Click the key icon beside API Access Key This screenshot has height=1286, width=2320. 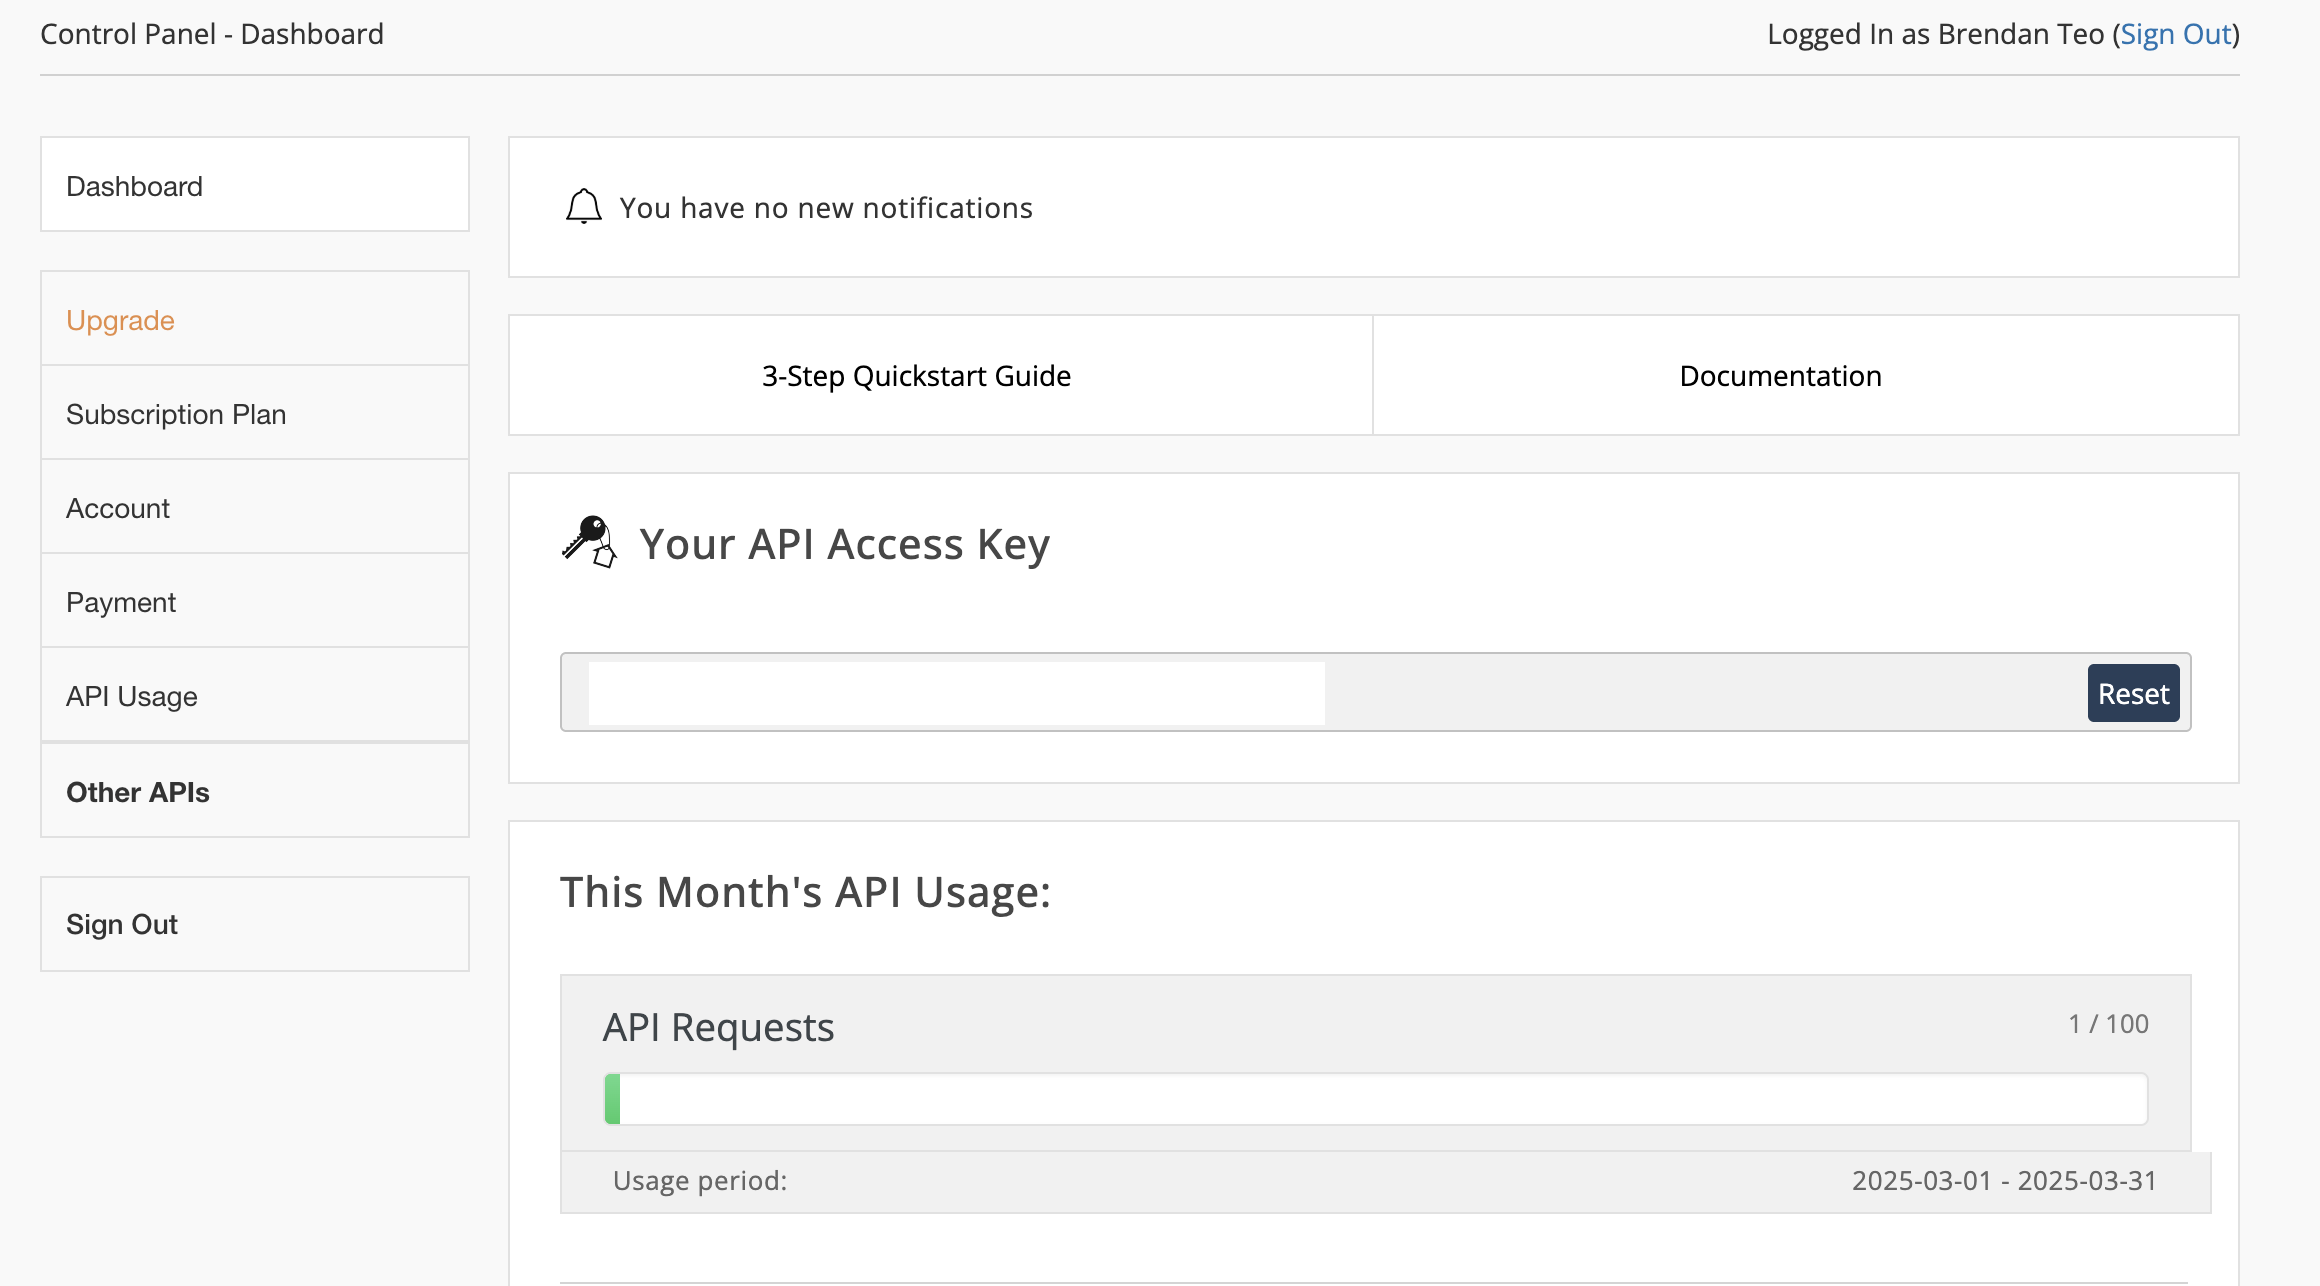click(x=589, y=542)
